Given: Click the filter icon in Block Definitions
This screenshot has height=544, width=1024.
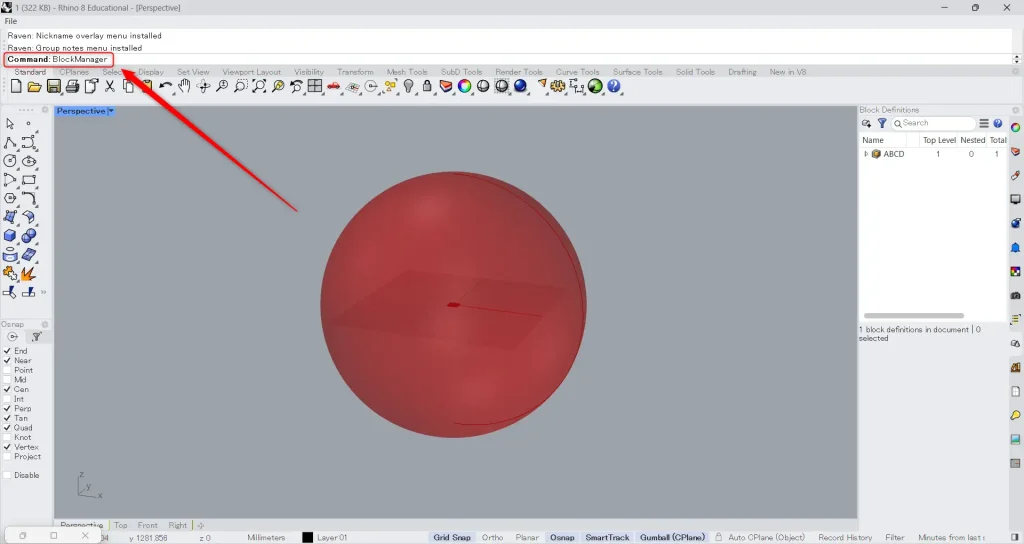Looking at the screenshot, I should coord(882,124).
